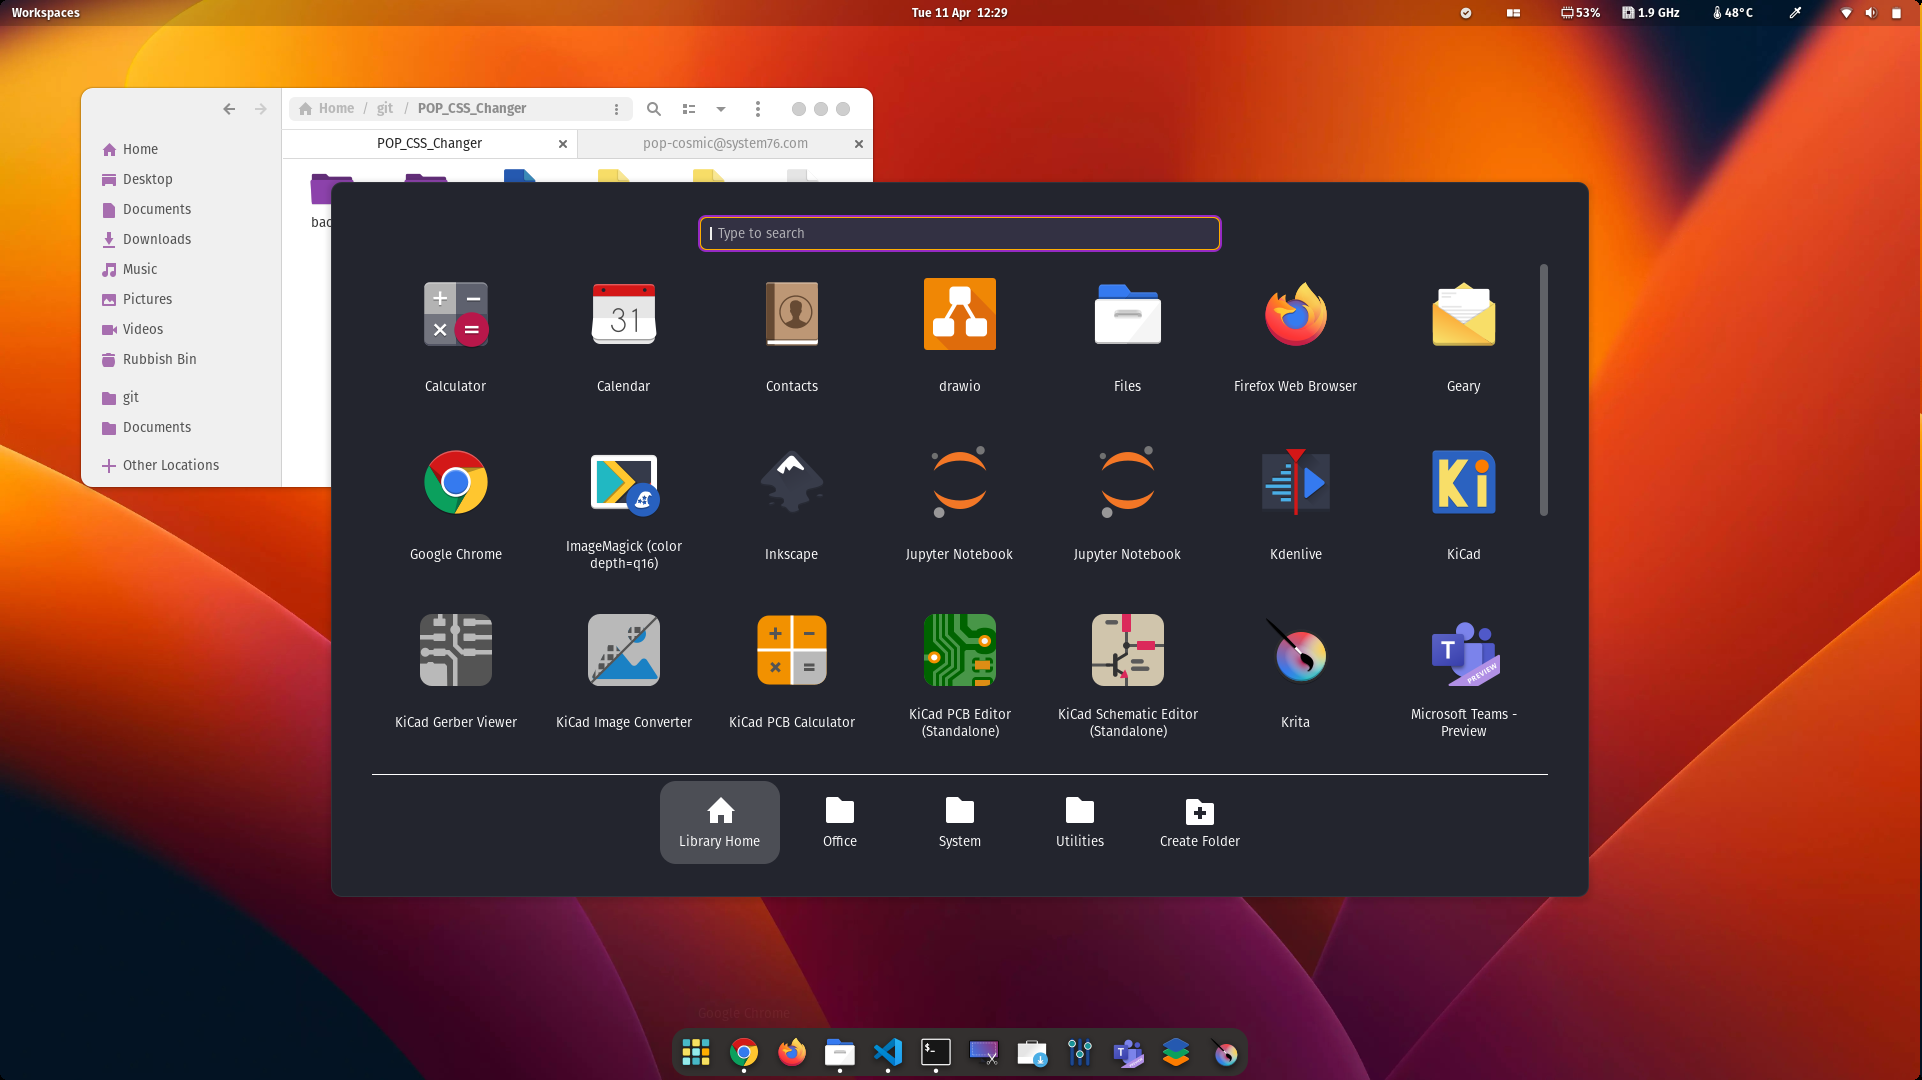
Task: Launch the Inkscape application
Action: click(x=791, y=483)
